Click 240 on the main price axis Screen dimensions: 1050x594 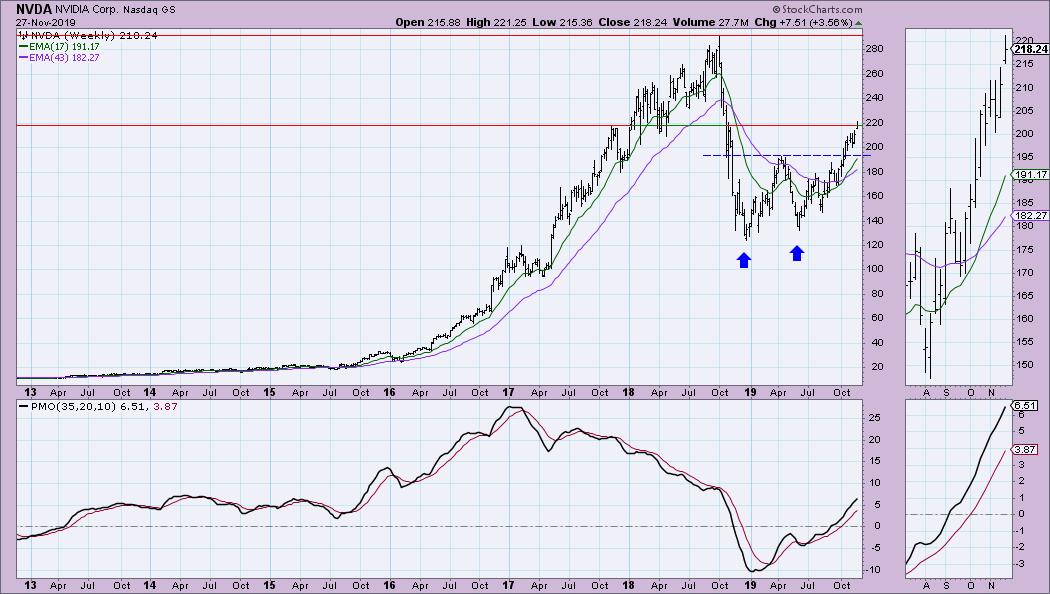coord(875,98)
